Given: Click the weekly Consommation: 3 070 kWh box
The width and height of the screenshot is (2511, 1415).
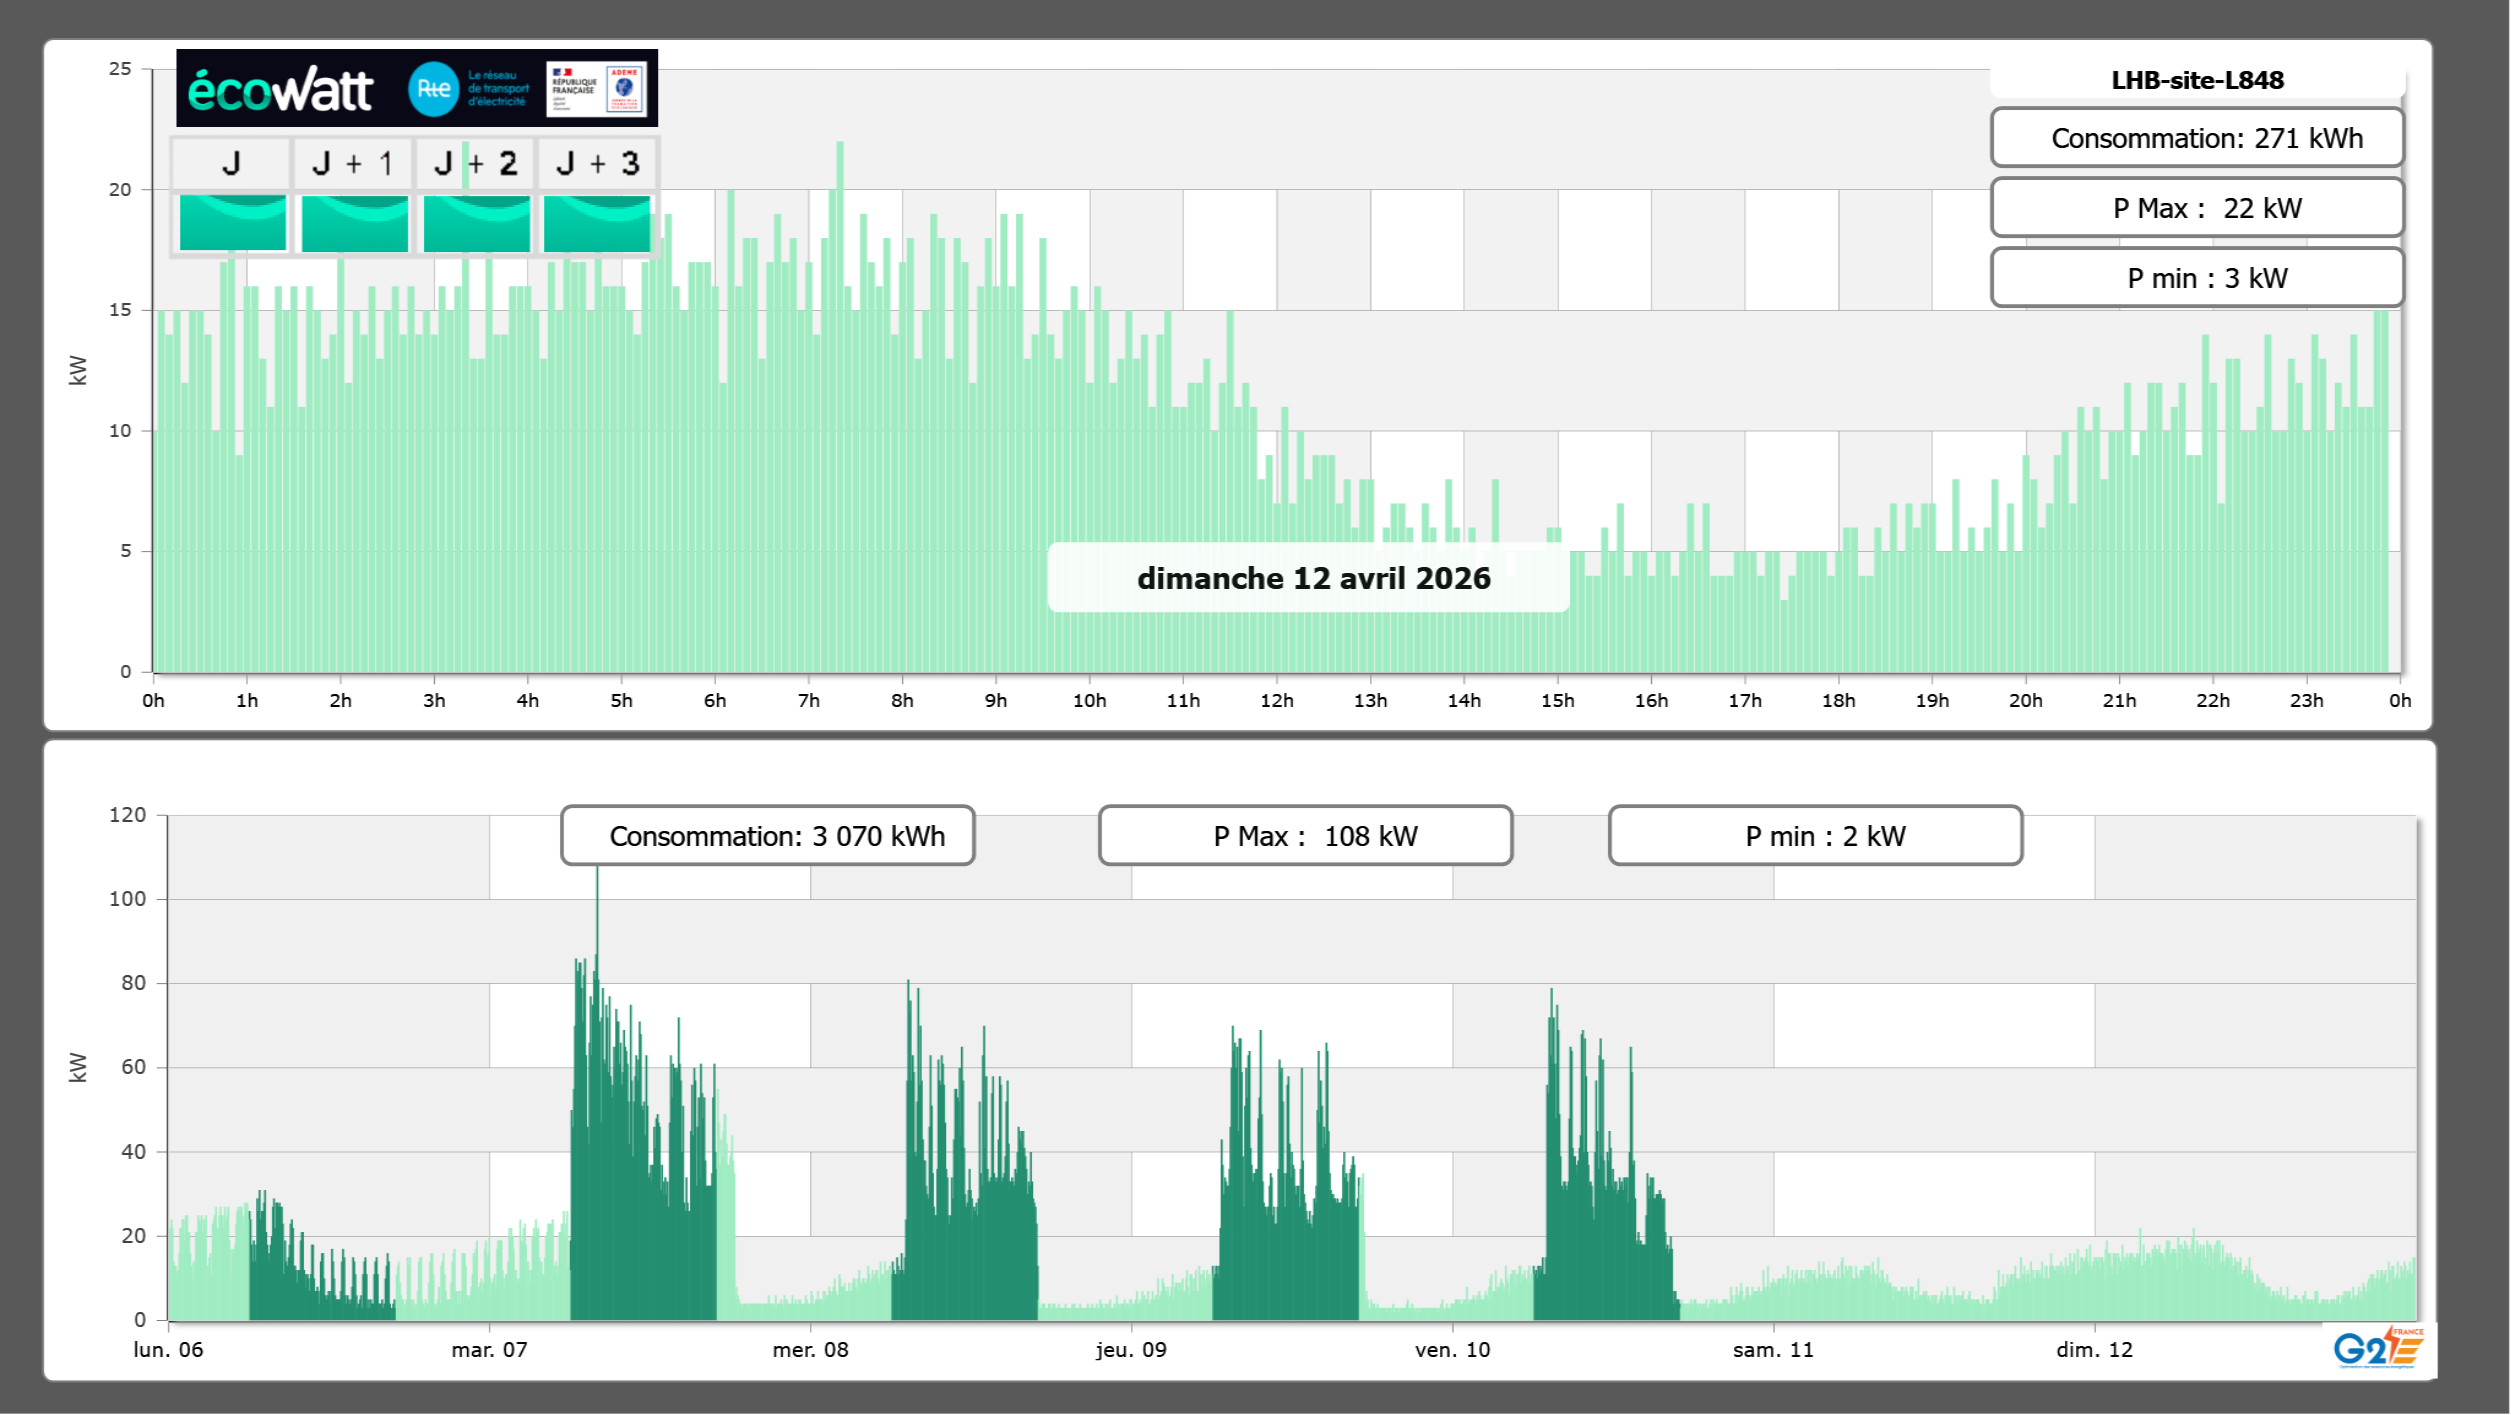Looking at the screenshot, I should (x=767, y=836).
